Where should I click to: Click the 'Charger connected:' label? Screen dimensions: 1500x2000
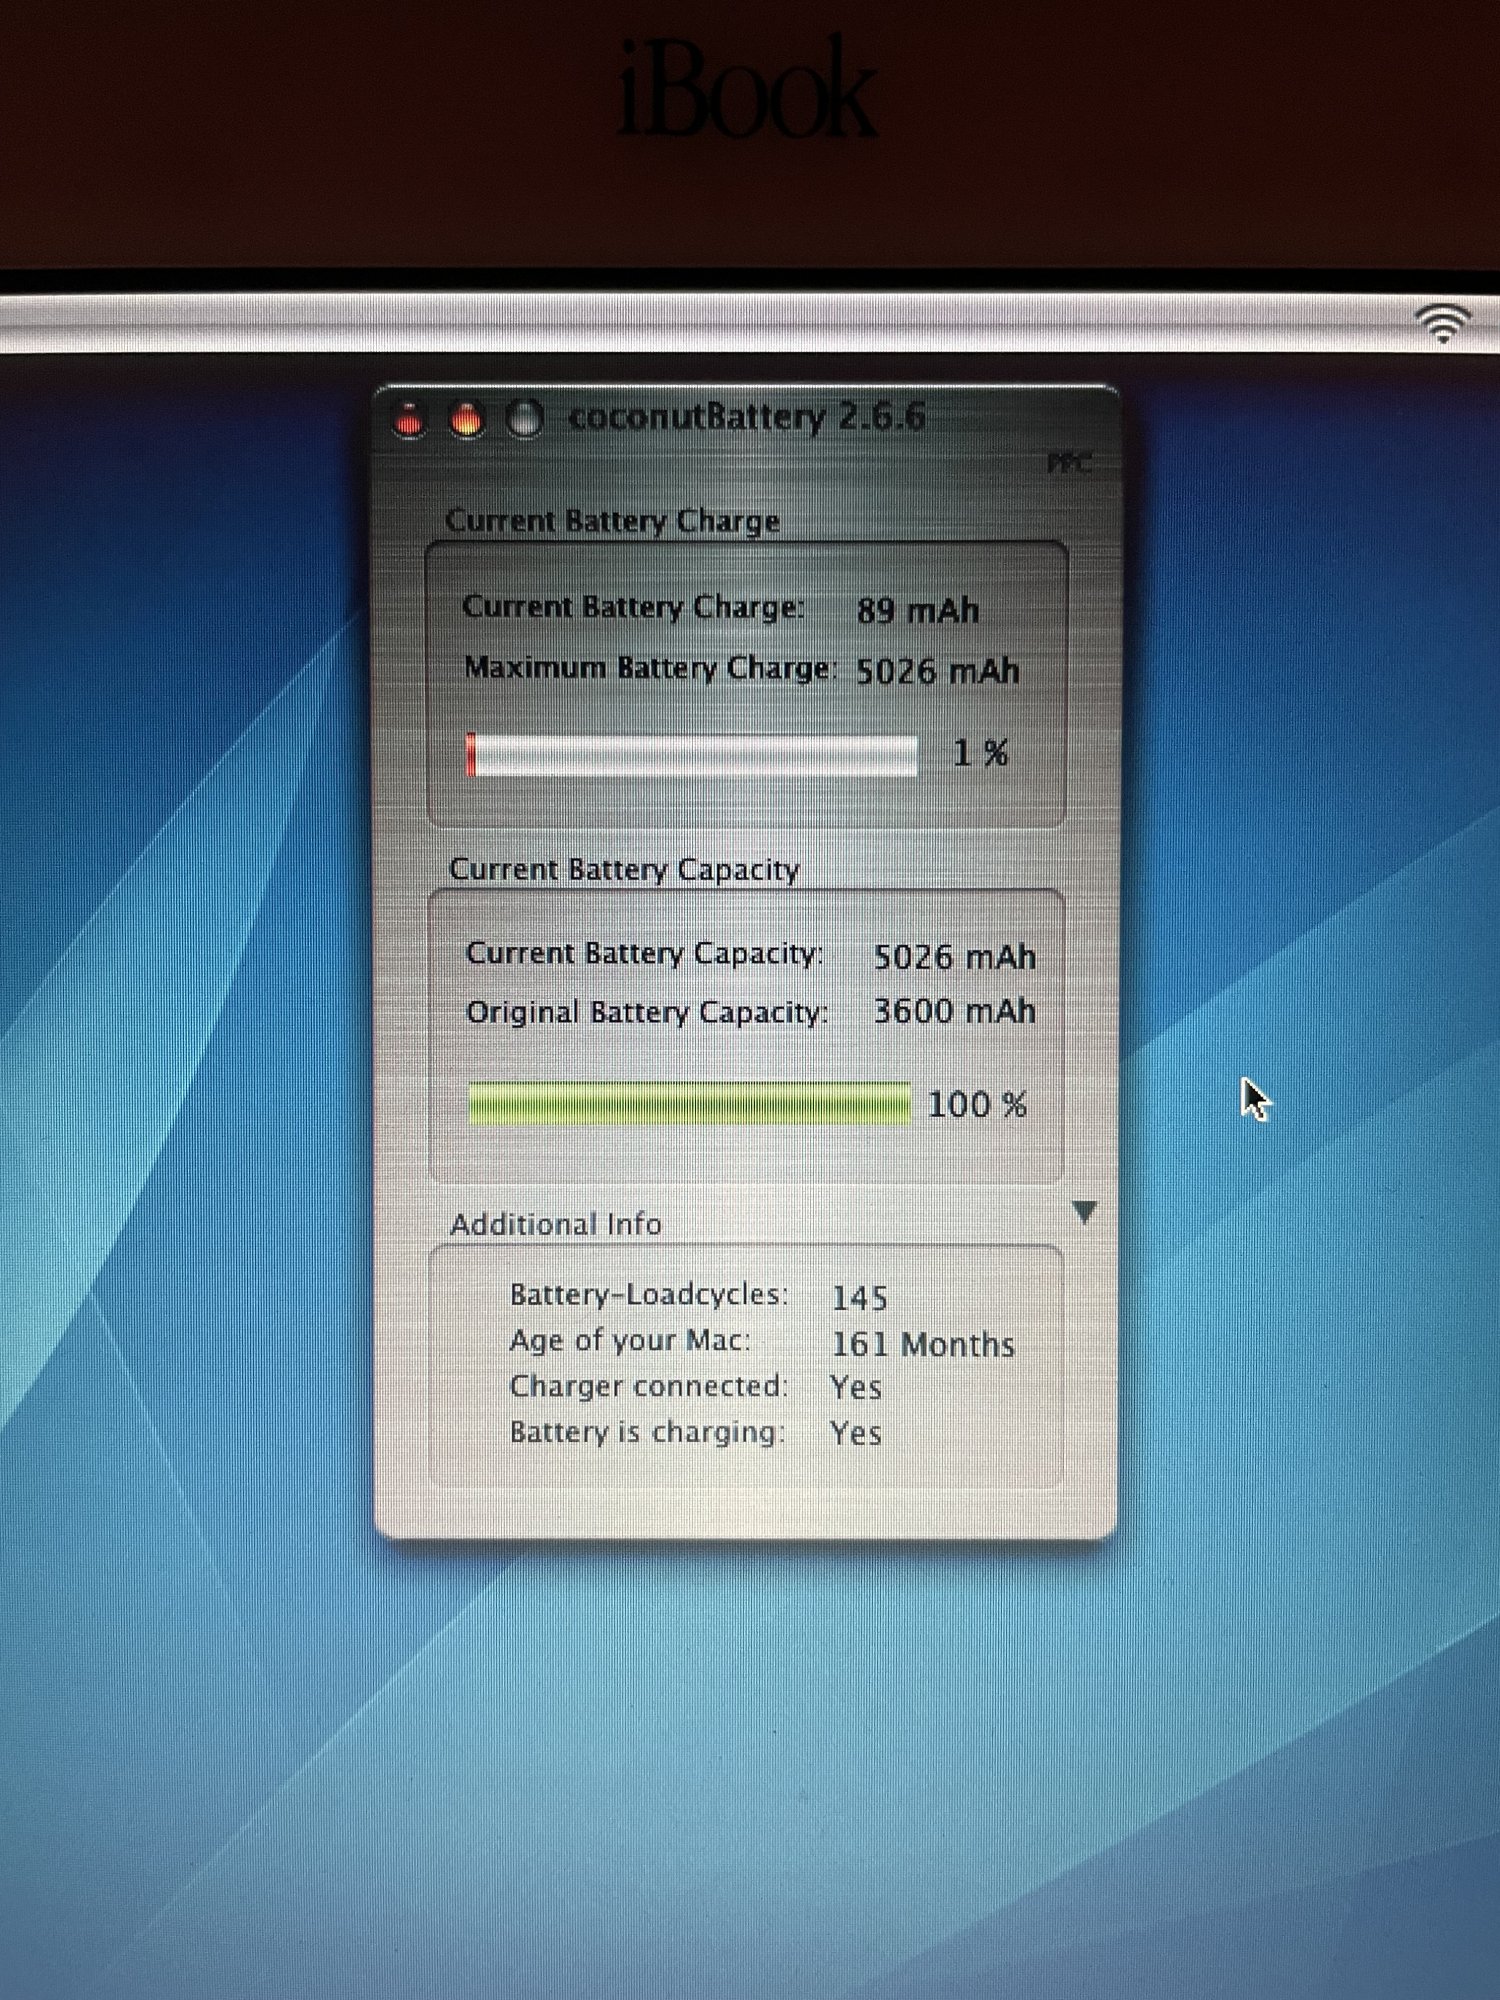pos(649,1386)
